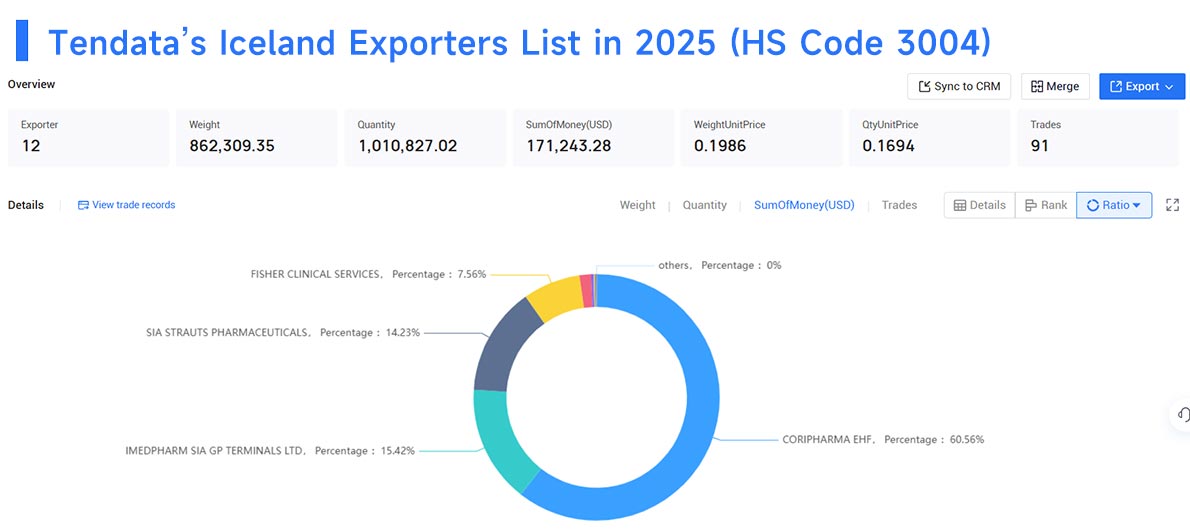Open the Ratio chart type dropdown
Viewport: 1190px width, 530px height.
click(1114, 205)
